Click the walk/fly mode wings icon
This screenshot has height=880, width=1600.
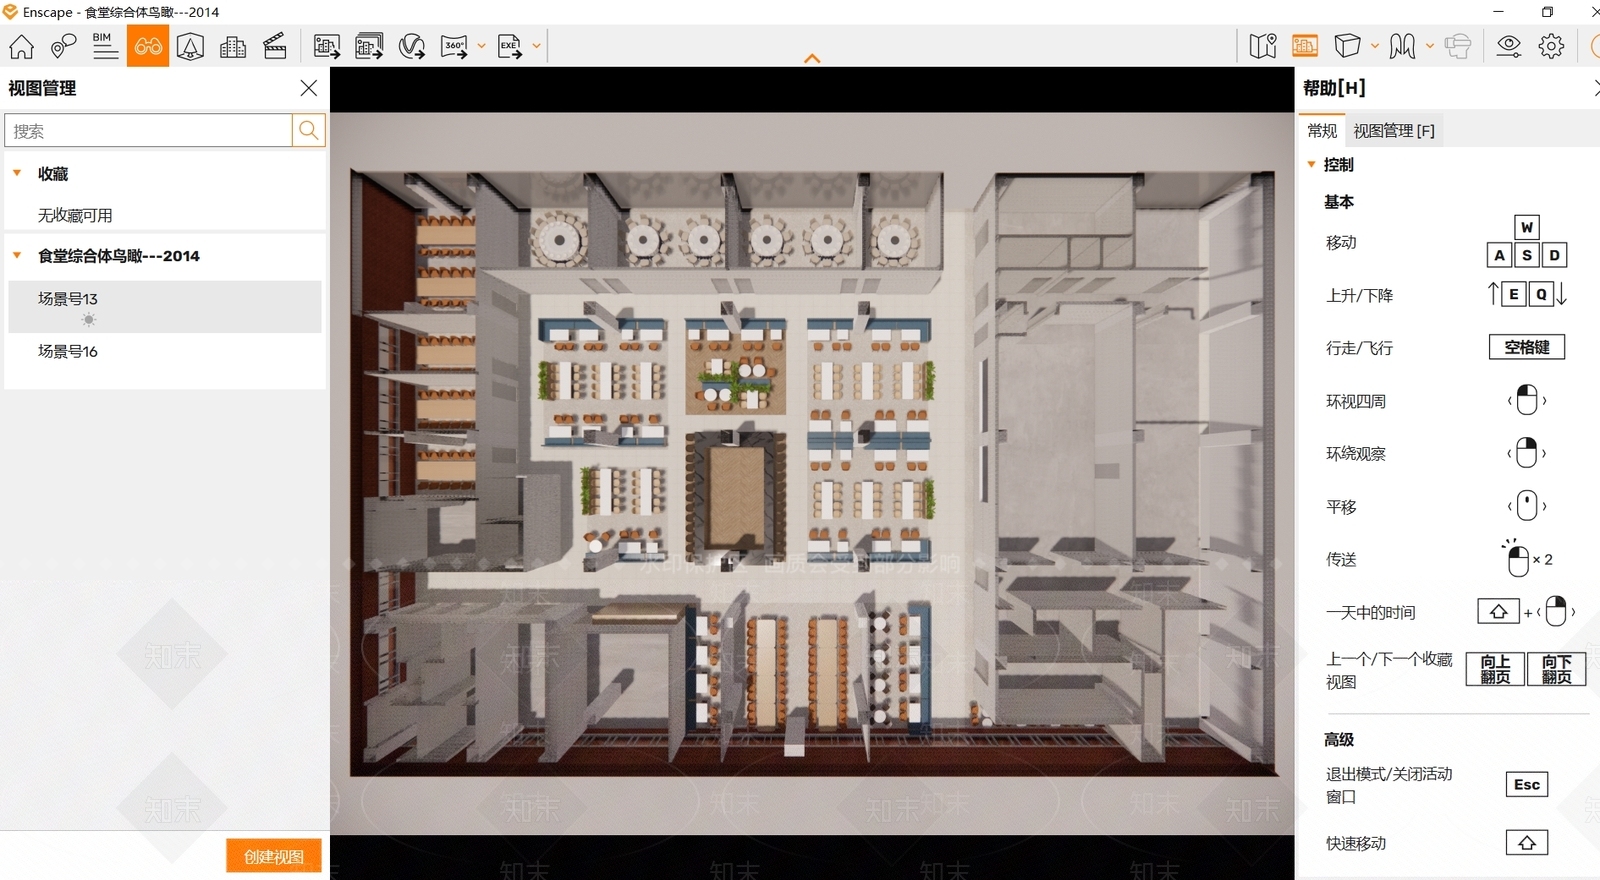[1402, 46]
